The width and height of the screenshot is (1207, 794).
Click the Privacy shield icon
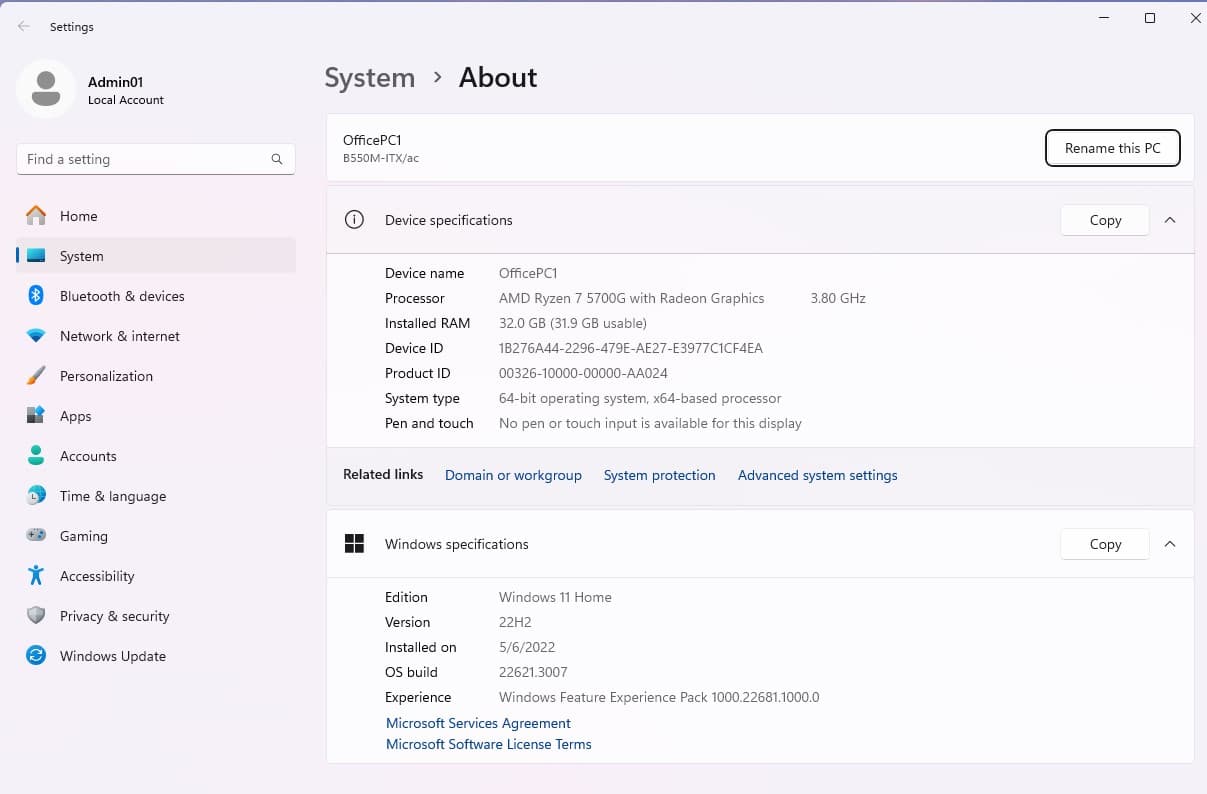36,616
